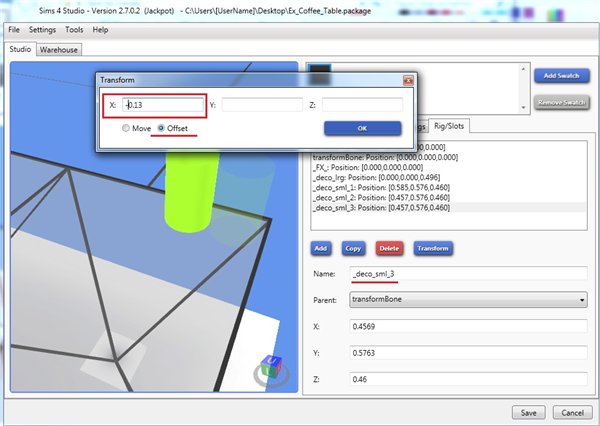Close the Transform dialog
Screen dimensions: 600x426
pos(407,79)
